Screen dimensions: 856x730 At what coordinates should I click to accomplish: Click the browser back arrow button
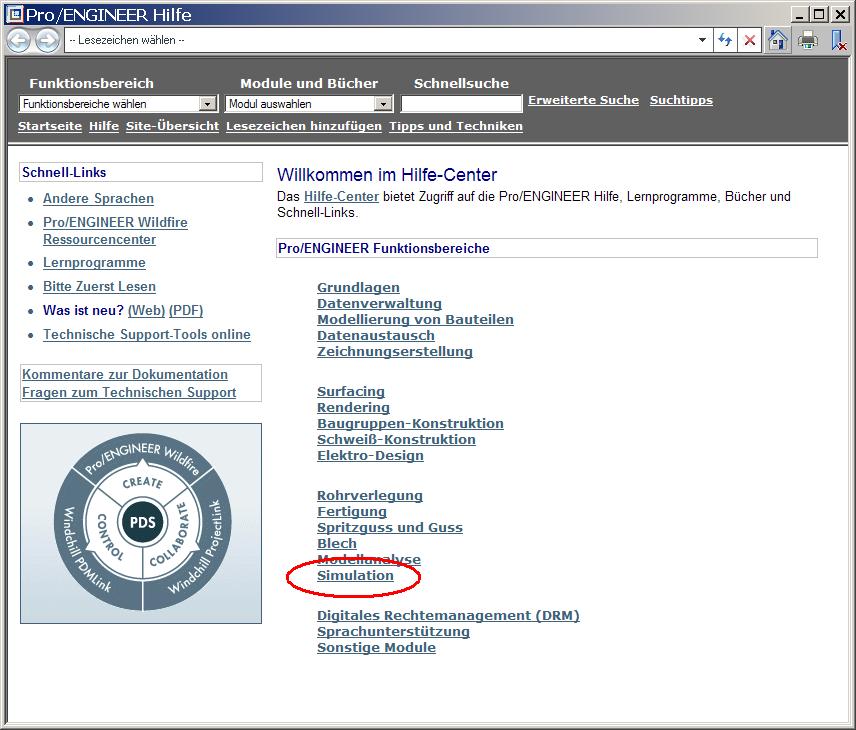18,40
